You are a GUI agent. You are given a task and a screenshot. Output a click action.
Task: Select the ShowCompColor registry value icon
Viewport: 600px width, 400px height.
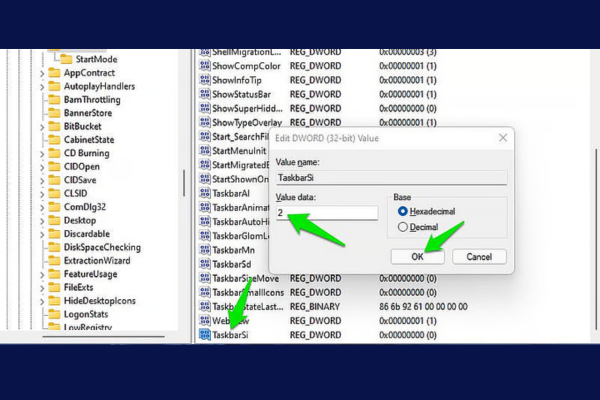point(205,66)
